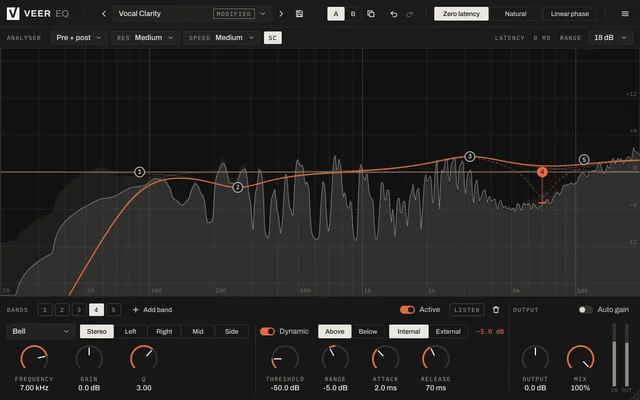Delete the band with the trash icon
Screen dimensions: 640x400
click(496, 310)
